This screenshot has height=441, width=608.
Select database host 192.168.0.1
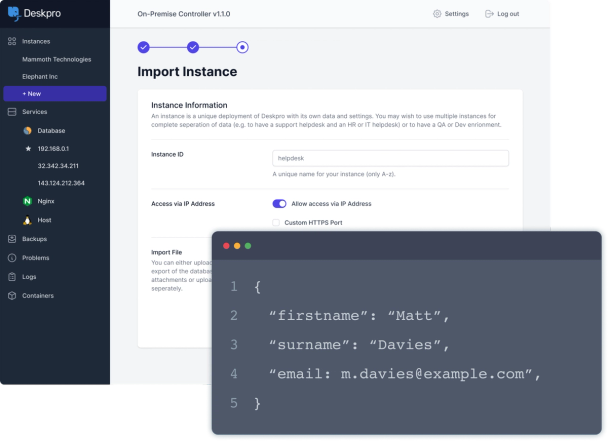tap(53, 149)
